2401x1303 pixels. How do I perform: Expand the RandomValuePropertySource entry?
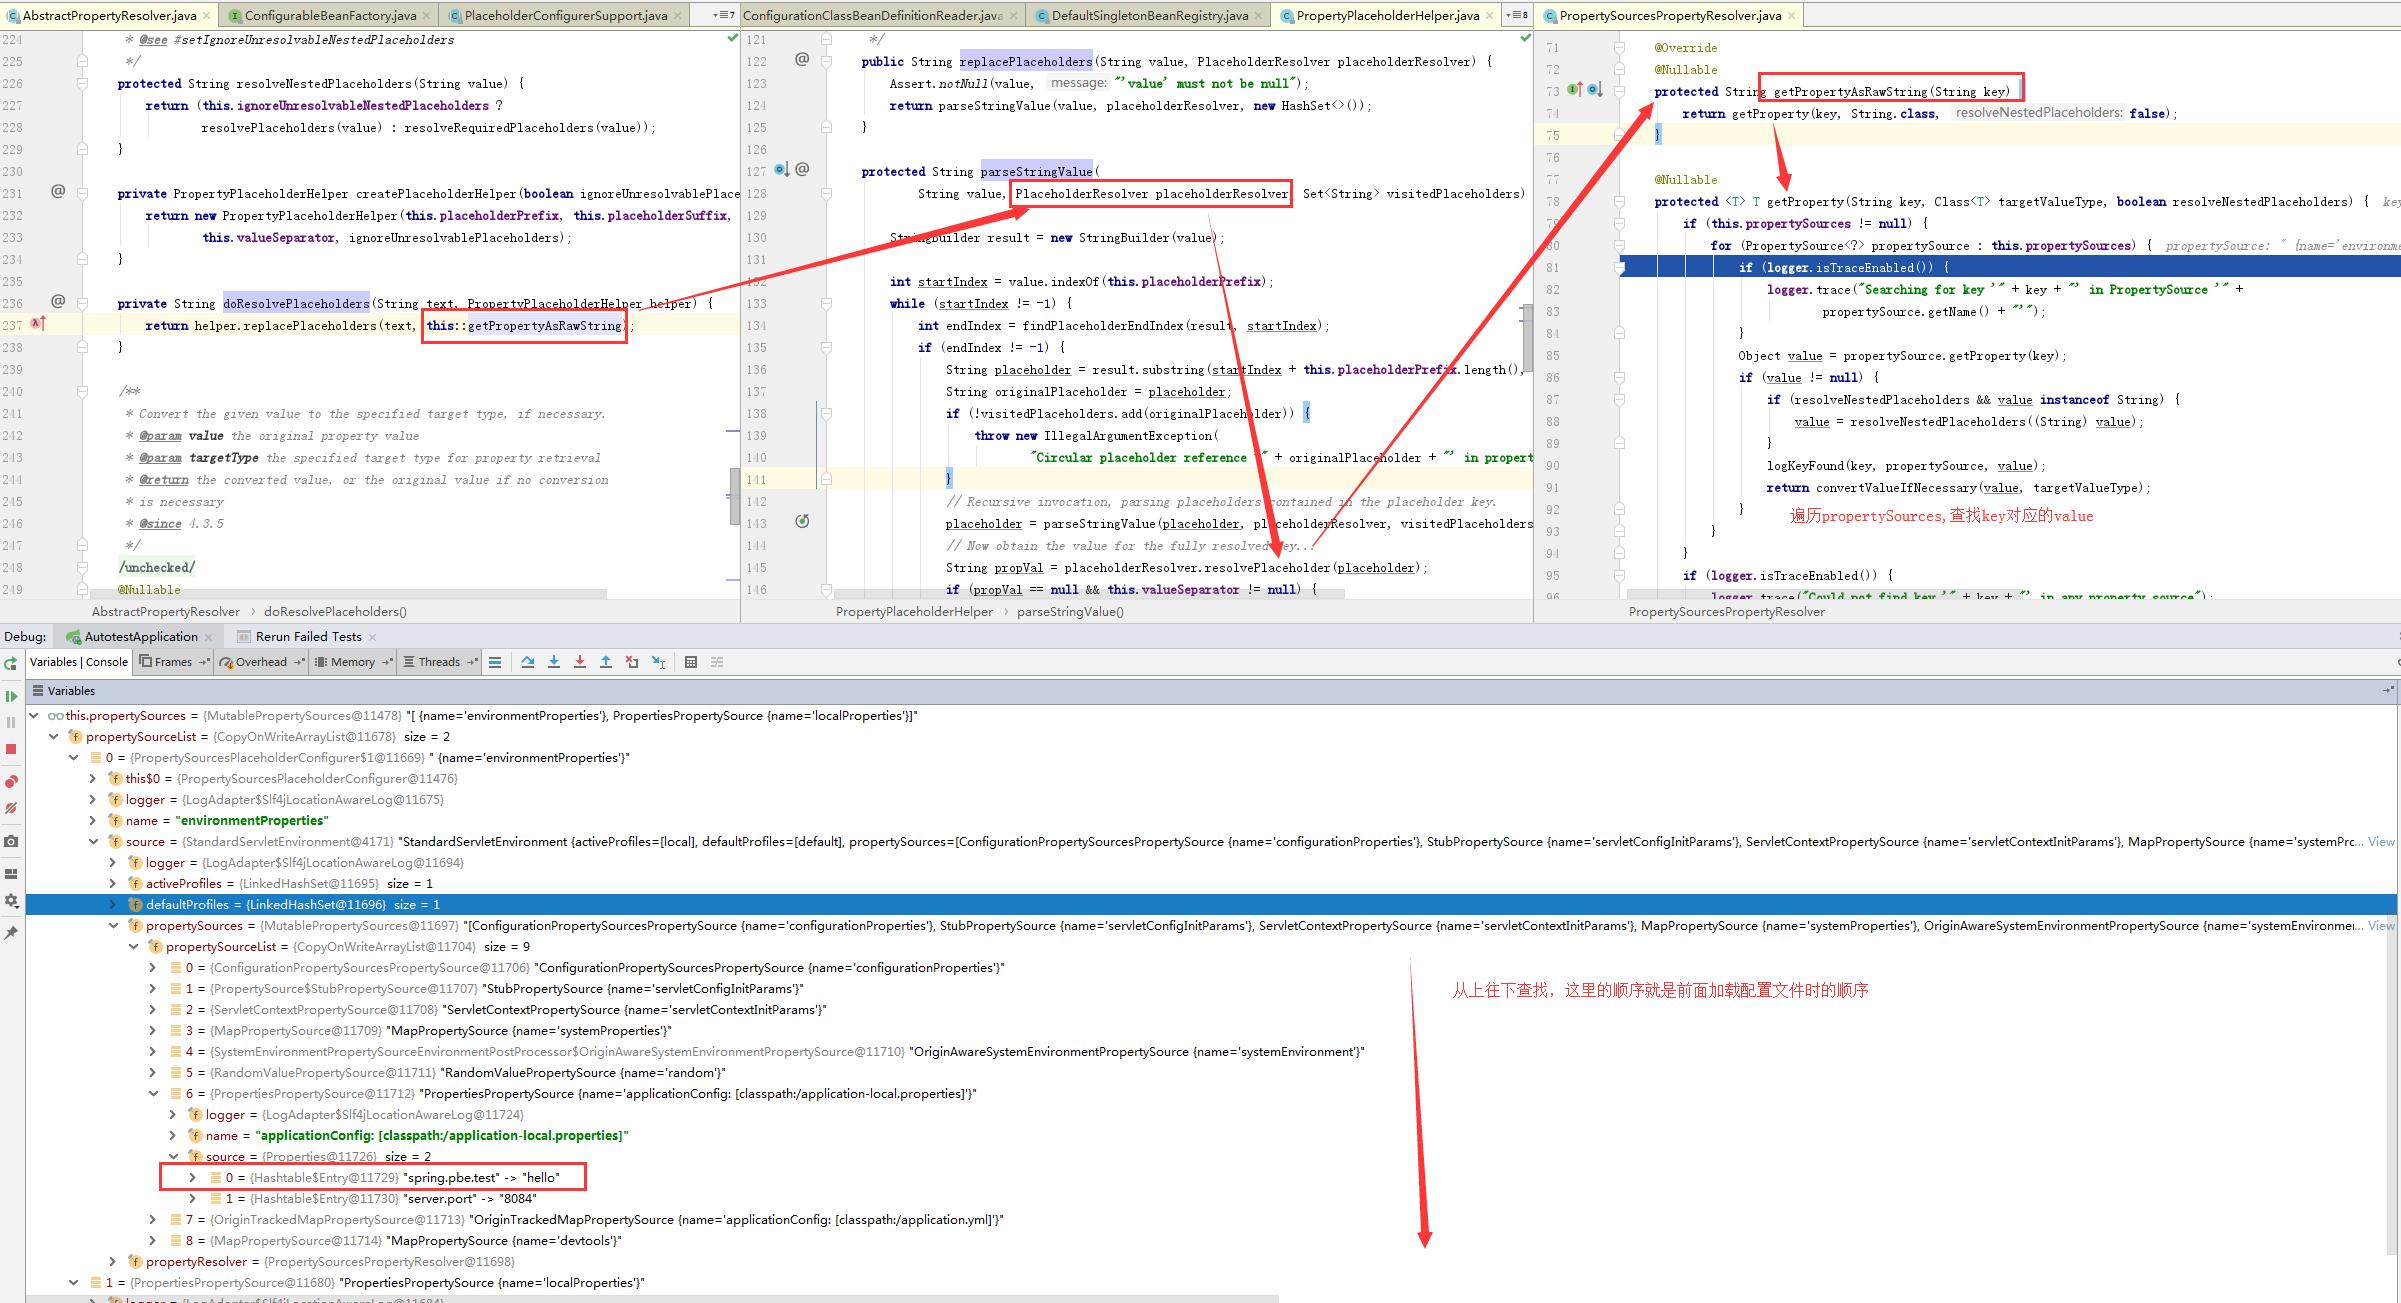tap(152, 1072)
